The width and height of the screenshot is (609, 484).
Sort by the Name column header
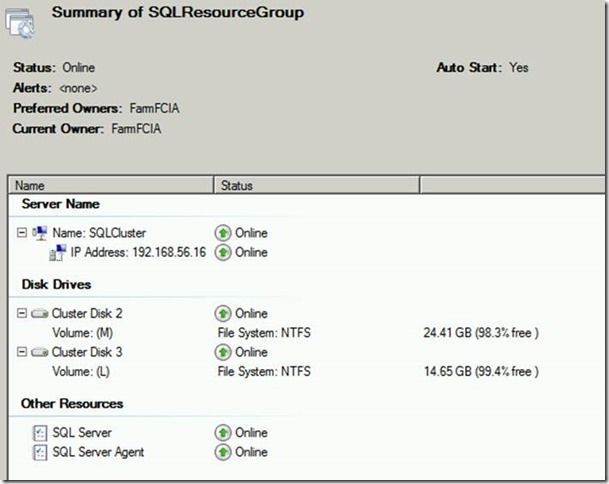110,185
